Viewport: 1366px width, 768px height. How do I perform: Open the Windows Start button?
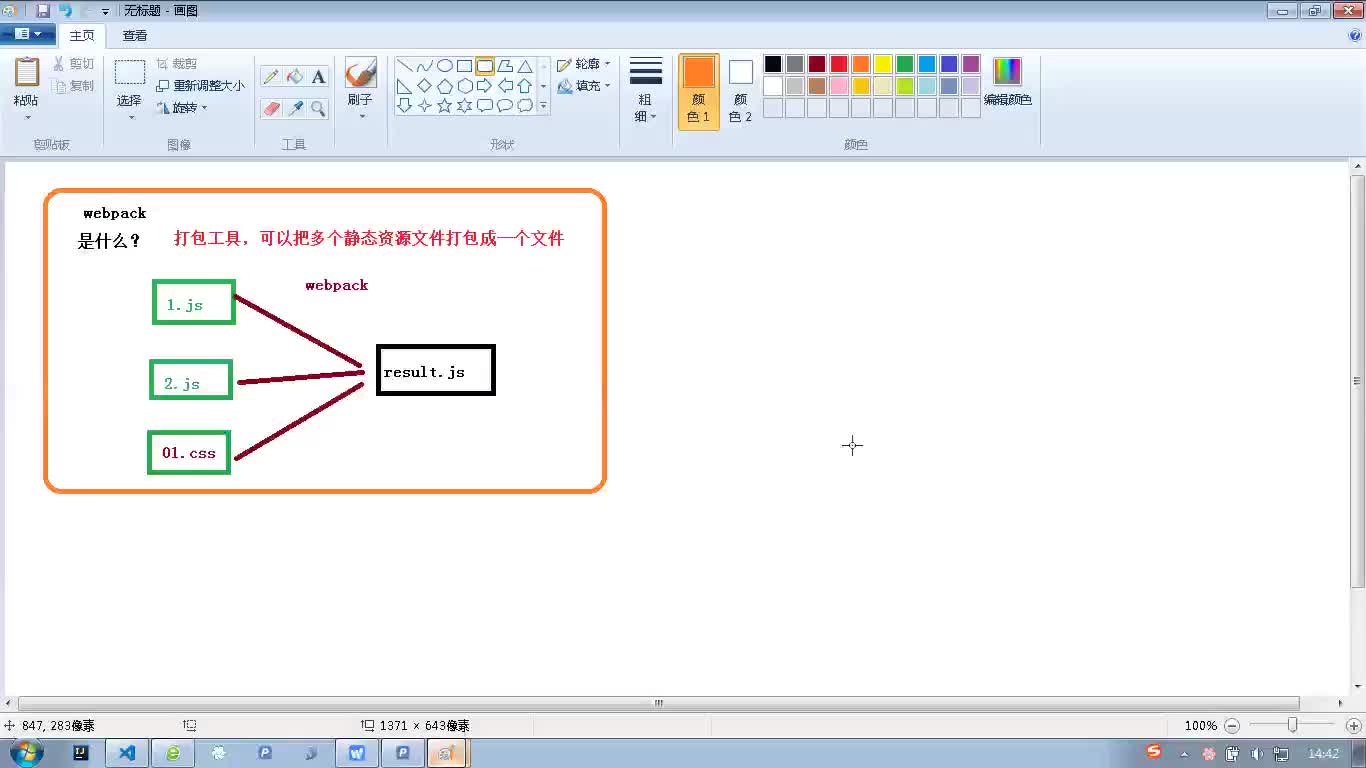coord(26,753)
